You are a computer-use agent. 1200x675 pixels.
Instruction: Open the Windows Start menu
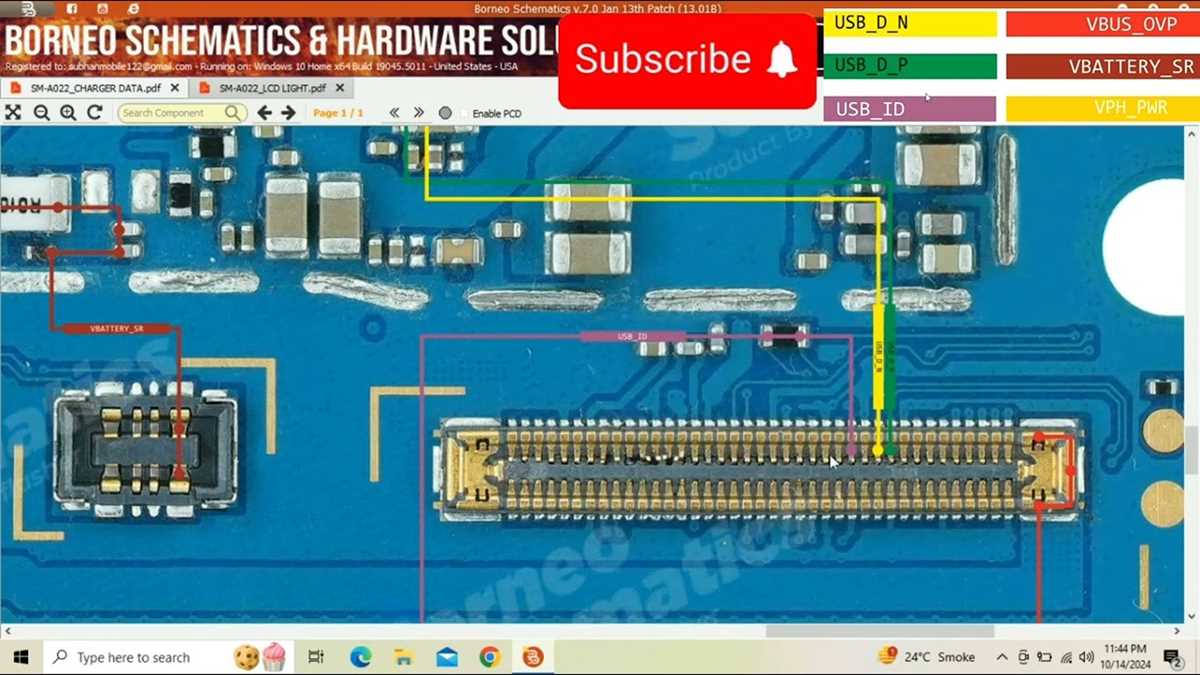(x=21, y=657)
